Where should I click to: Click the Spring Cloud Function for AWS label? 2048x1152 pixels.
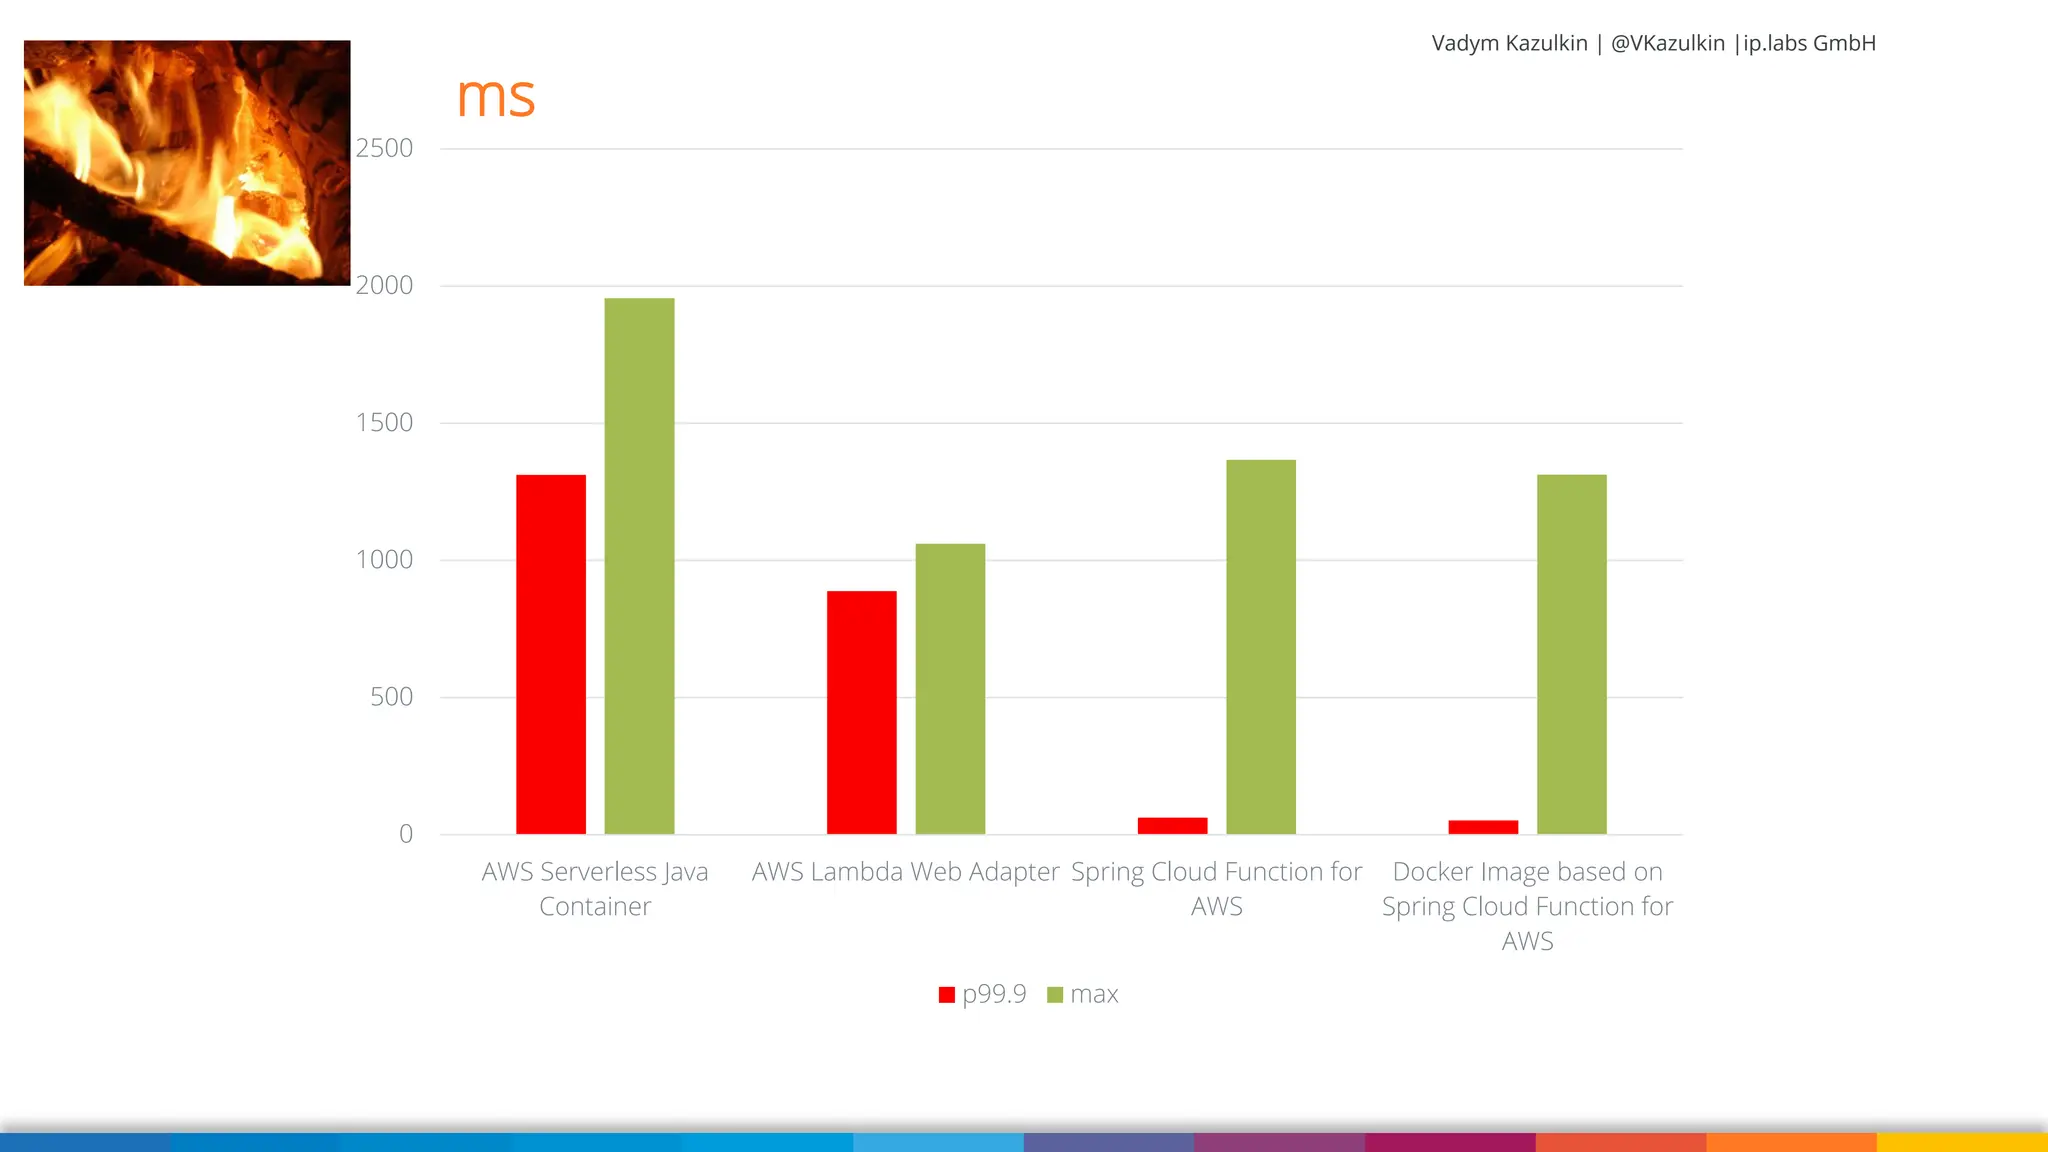pos(1216,889)
